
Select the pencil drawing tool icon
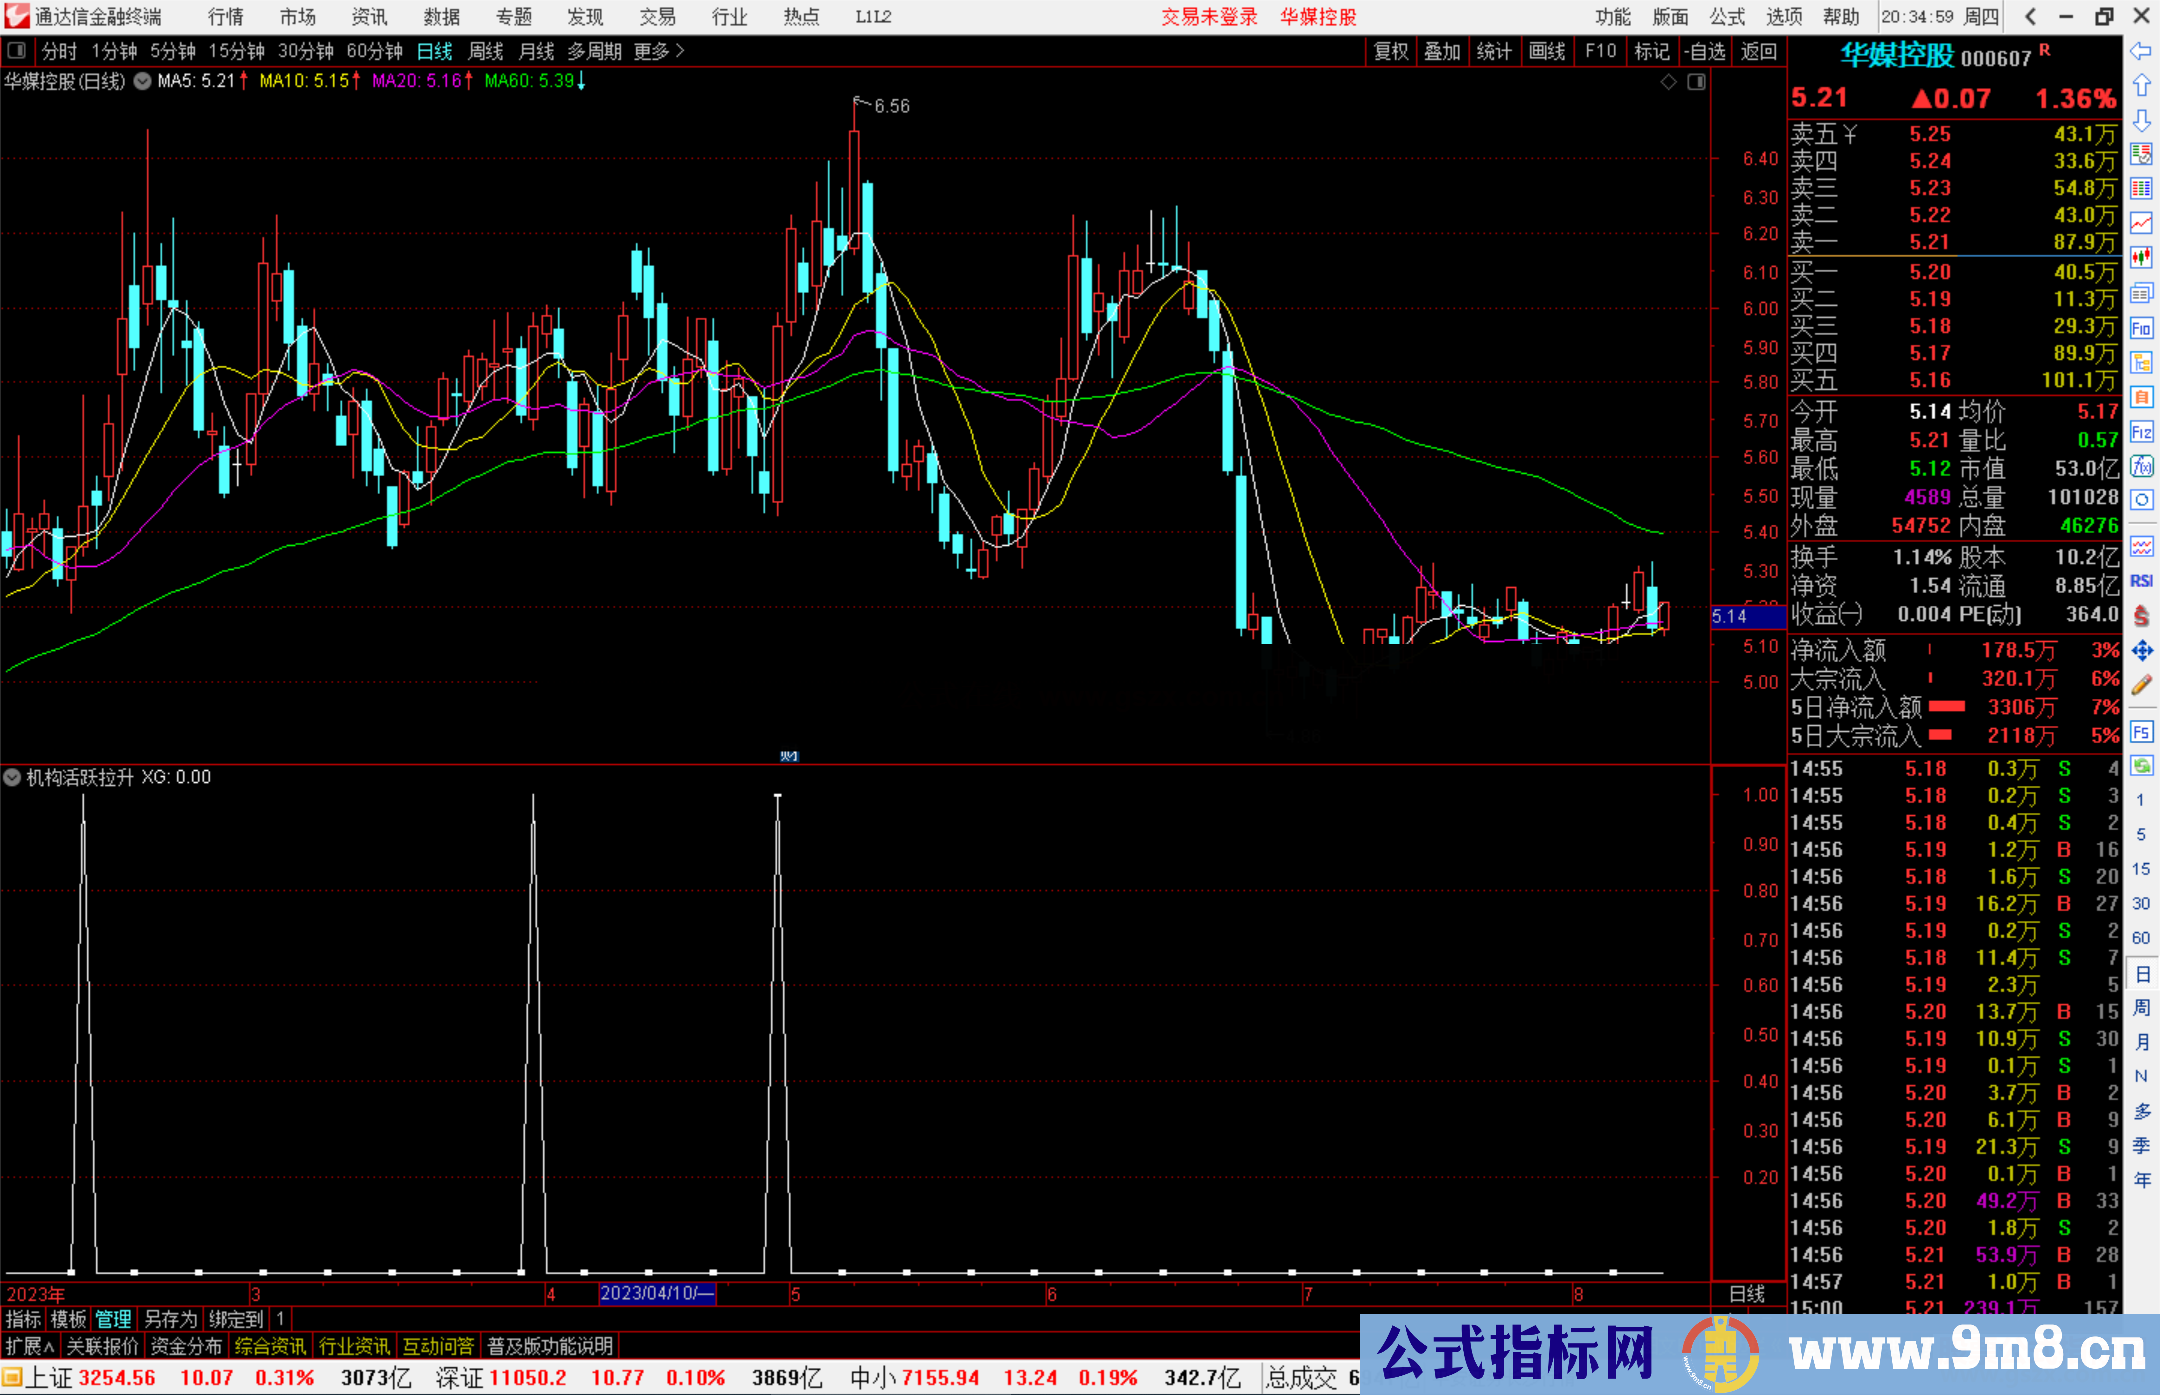click(x=2141, y=686)
